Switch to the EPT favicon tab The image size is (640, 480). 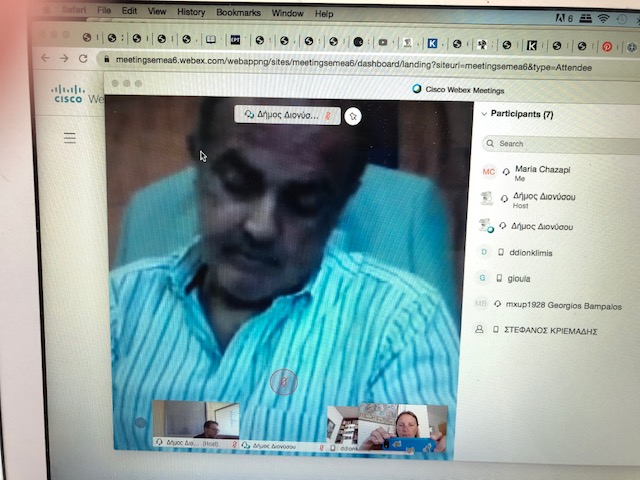(236, 40)
